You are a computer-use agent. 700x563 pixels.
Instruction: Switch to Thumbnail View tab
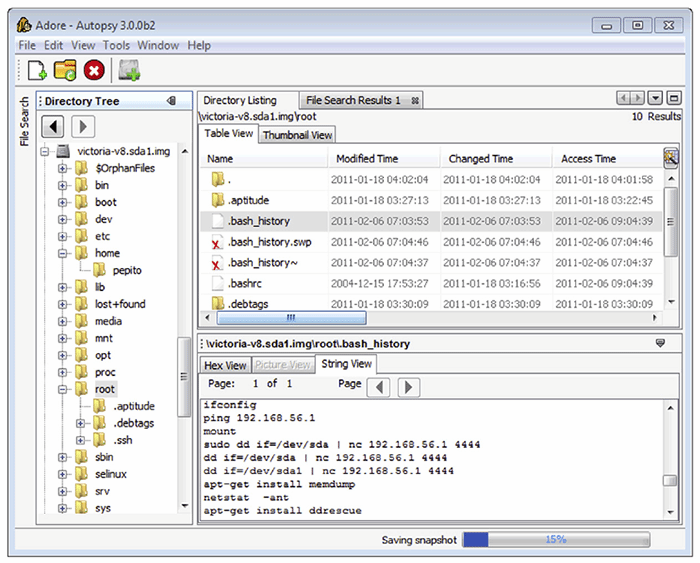tap(297, 135)
